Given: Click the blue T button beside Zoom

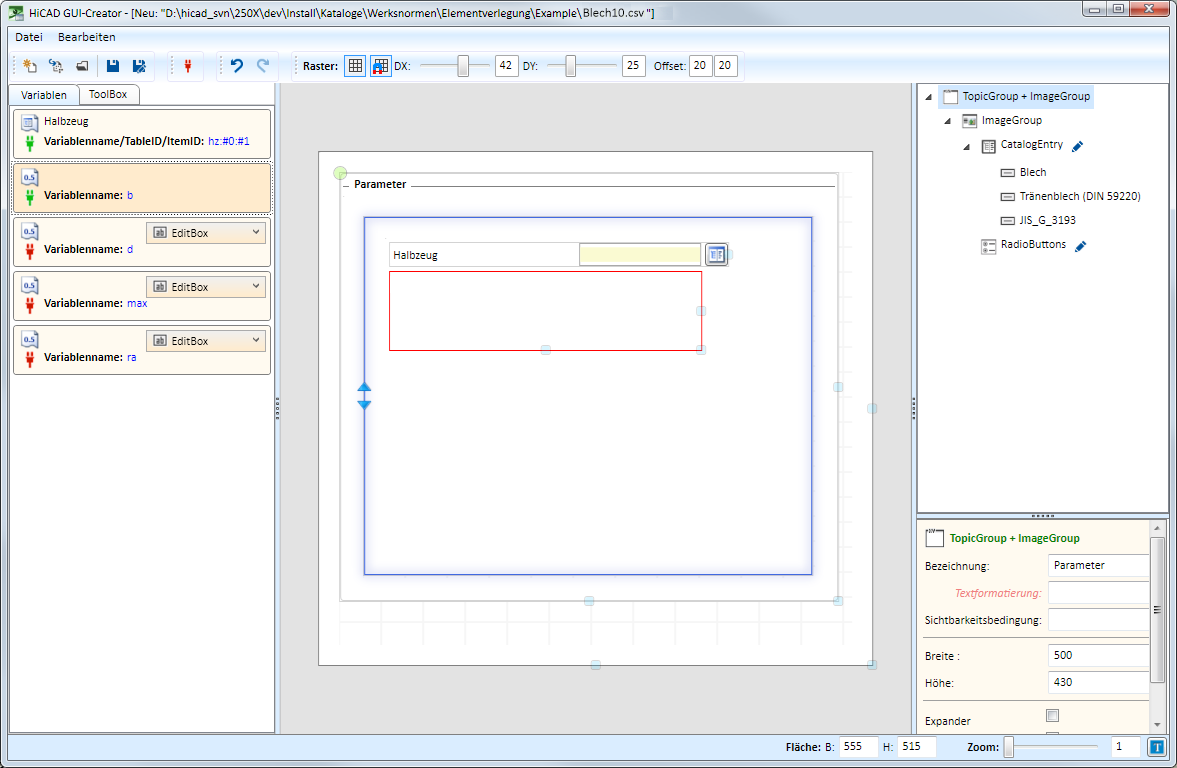Looking at the screenshot, I should pos(1156,746).
